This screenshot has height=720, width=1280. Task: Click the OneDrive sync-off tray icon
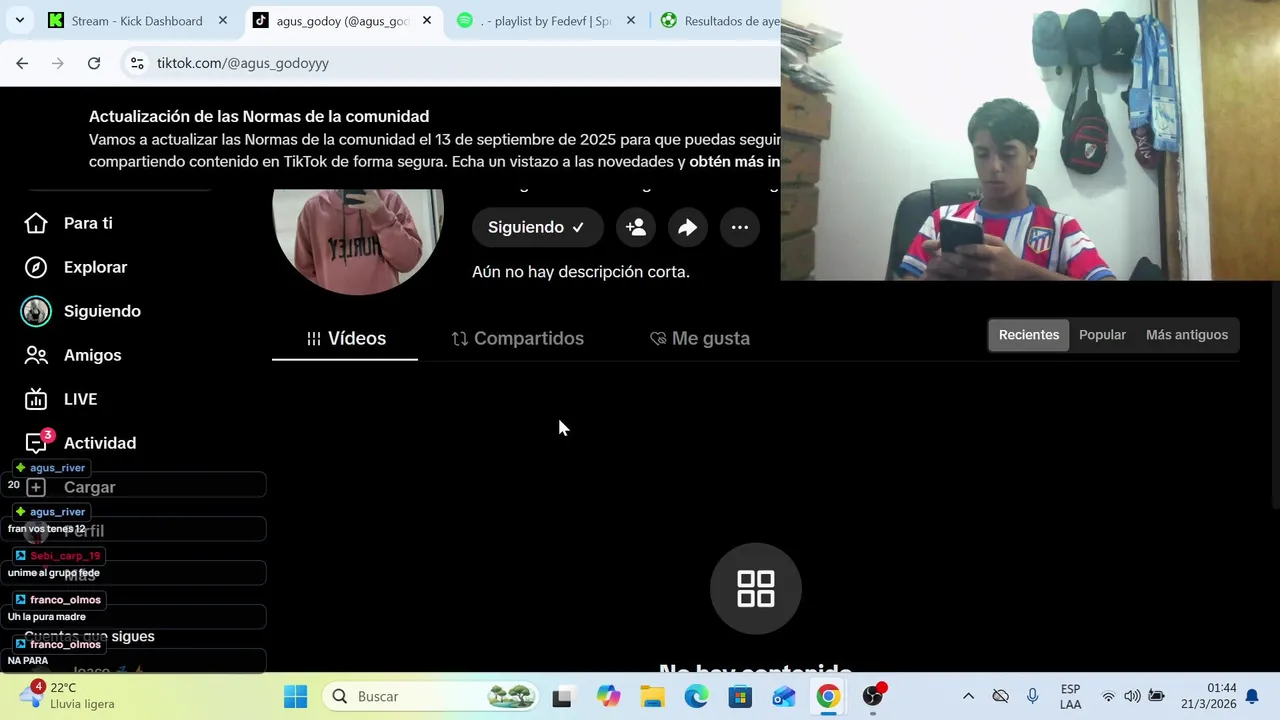tap(1000, 696)
